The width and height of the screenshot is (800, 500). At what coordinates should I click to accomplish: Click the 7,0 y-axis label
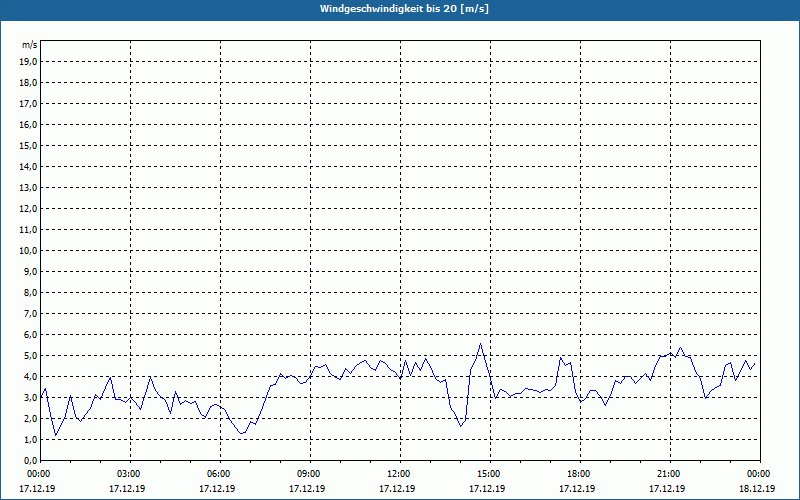click(31, 314)
